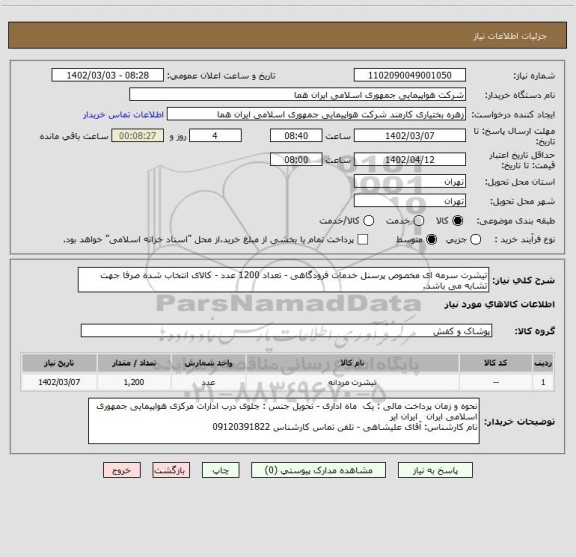Click the چاپ print button
The height and width of the screenshot is (557, 576).
tap(221, 470)
